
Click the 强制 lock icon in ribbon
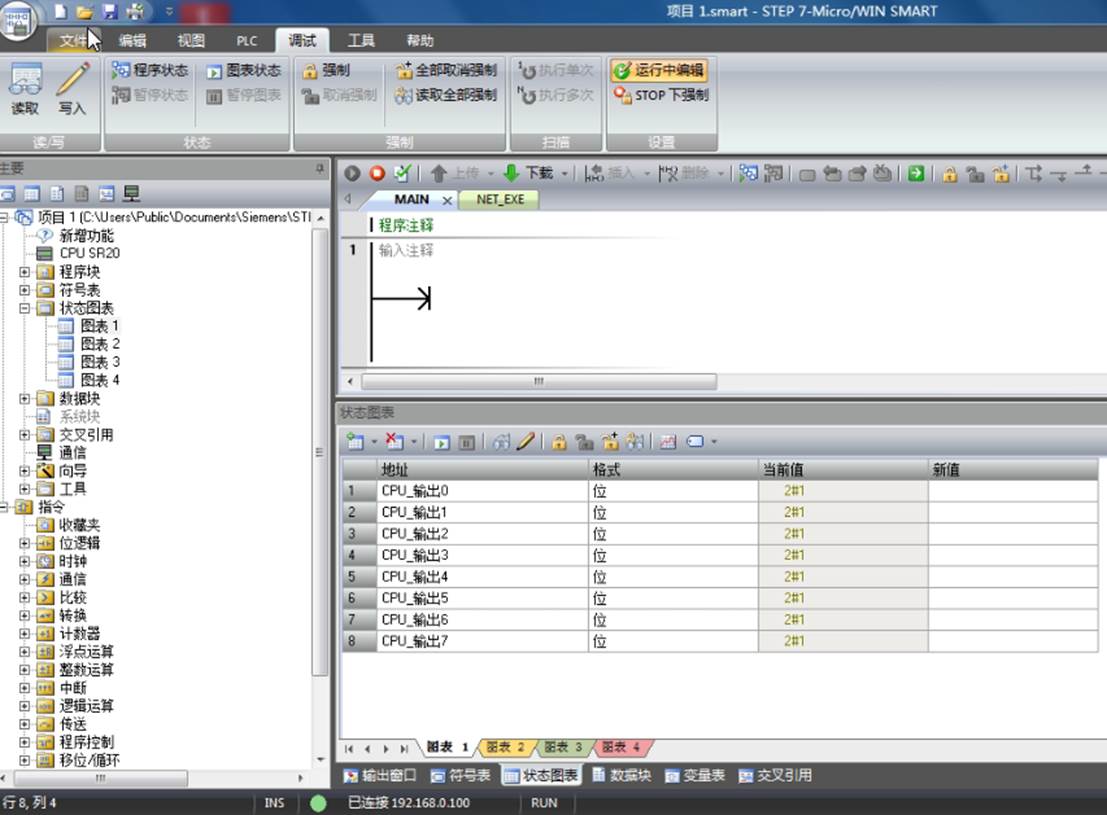[x=325, y=70]
